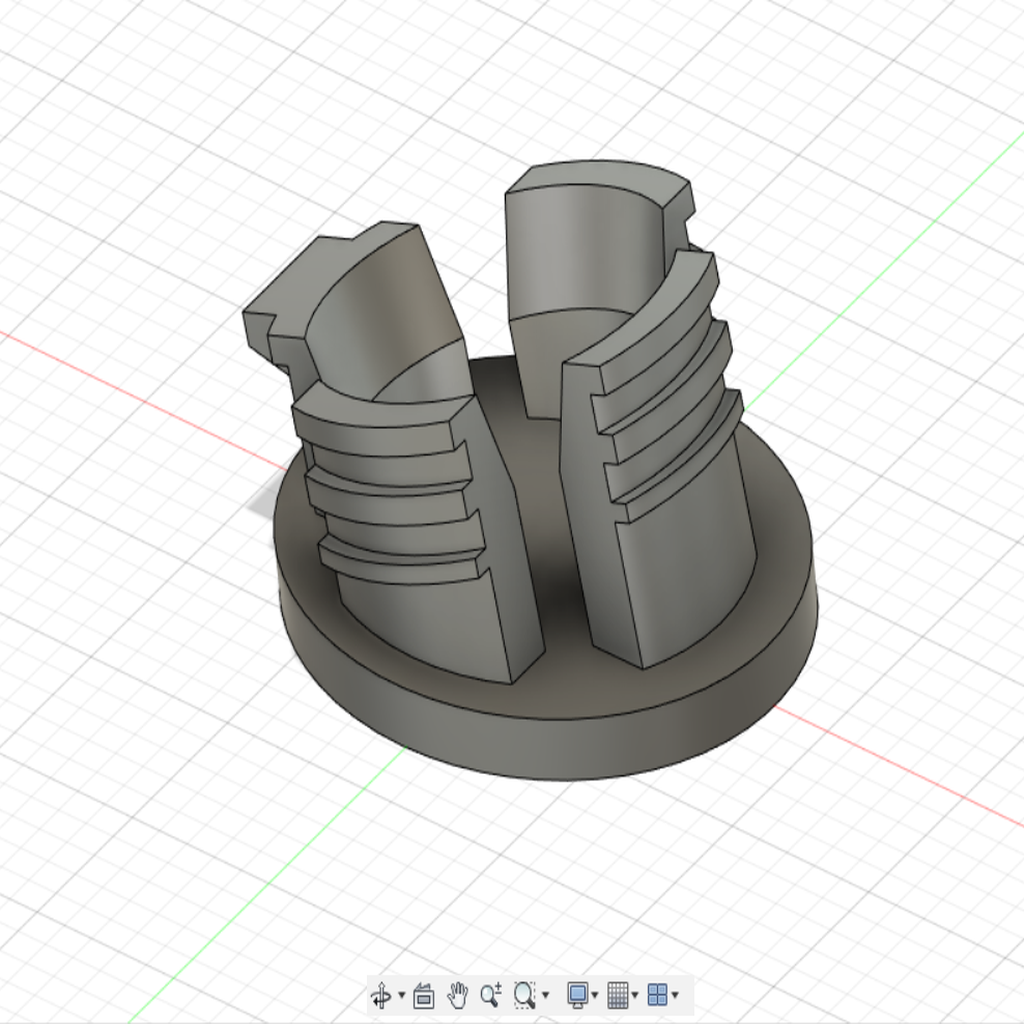Screen dimensions: 1024x1024
Task: Open the Orbit type dropdown arrow
Action: [x=401, y=996]
